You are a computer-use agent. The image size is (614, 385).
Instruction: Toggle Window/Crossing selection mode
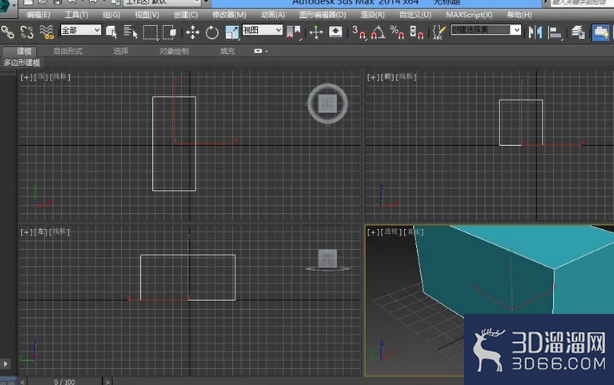pyautogui.click(x=169, y=32)
